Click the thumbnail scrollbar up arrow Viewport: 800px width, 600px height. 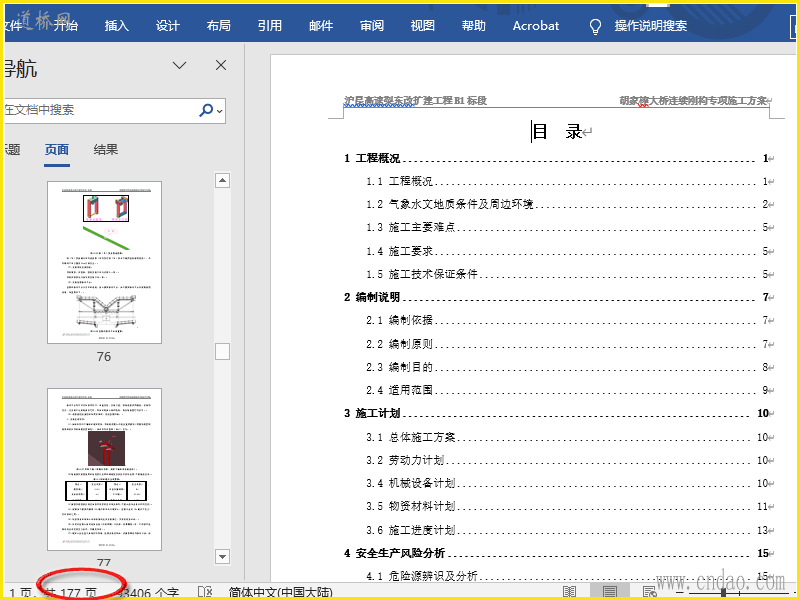pyautogui.click(x=222, y=180)
